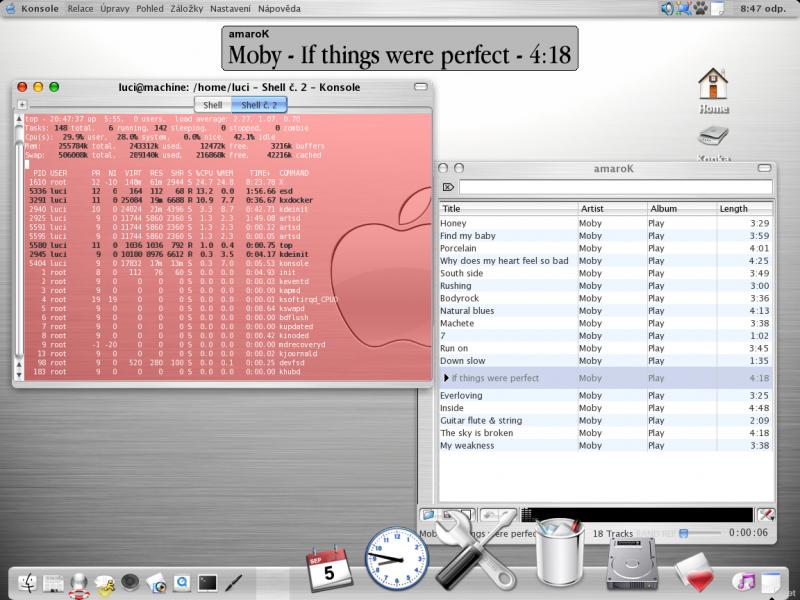Image resolution: width=800 pixels, height=600 pixels.
Task: Select track 'Machete'
Action: [x=606, y=323]
